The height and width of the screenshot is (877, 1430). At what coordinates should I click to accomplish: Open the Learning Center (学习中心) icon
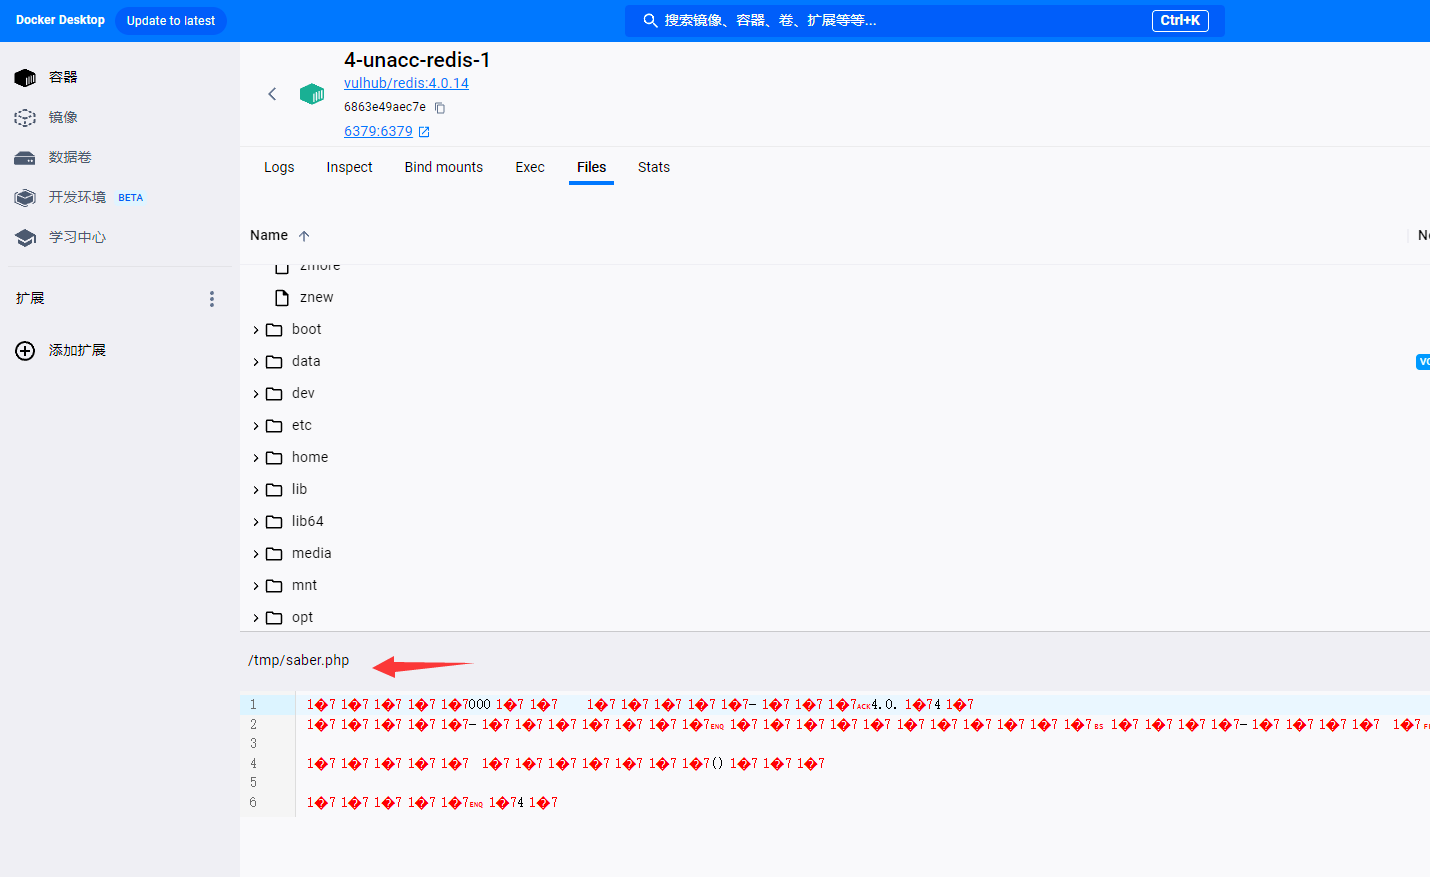click(25, 238)
